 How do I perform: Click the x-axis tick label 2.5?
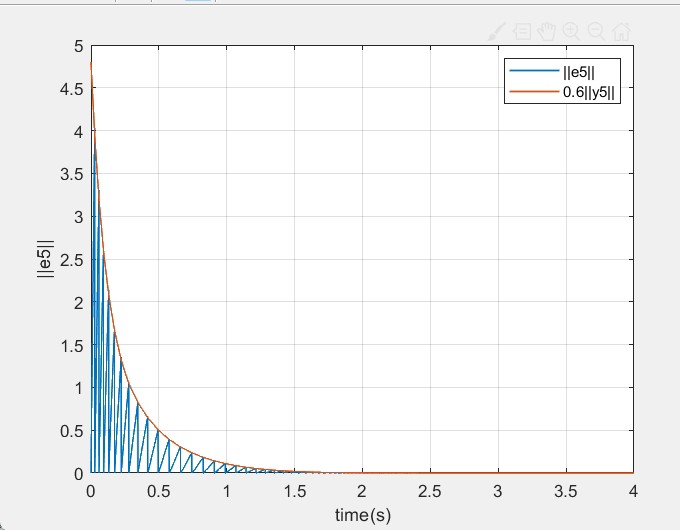430,491
